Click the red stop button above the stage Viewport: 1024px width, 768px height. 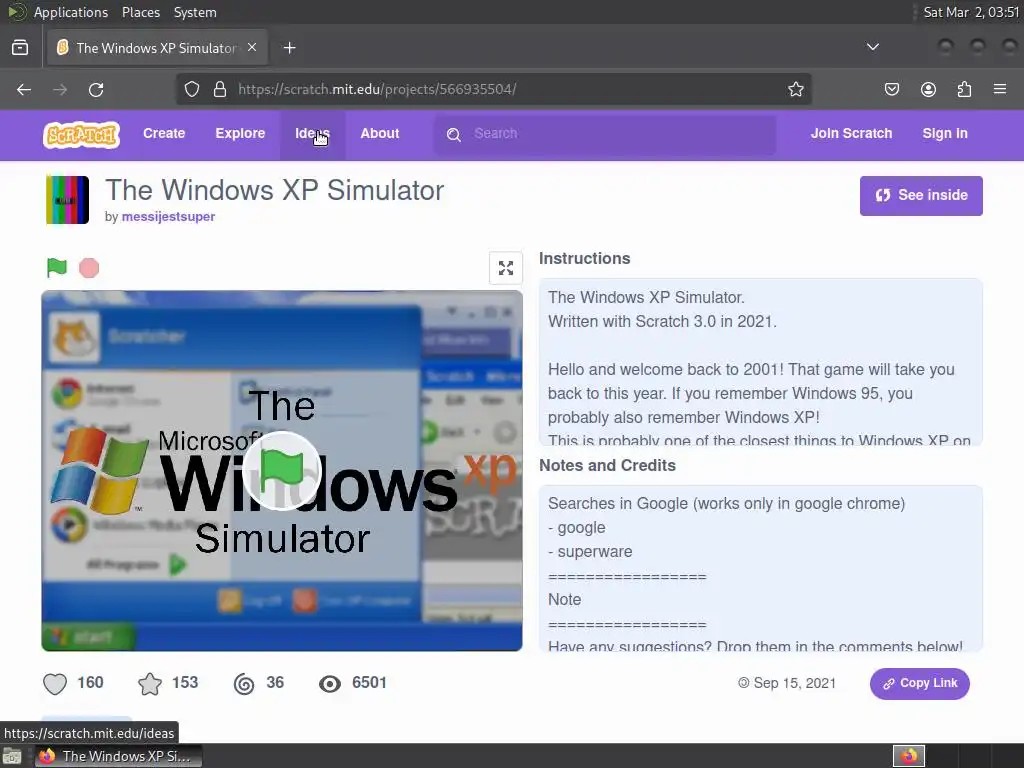point(89,268)
